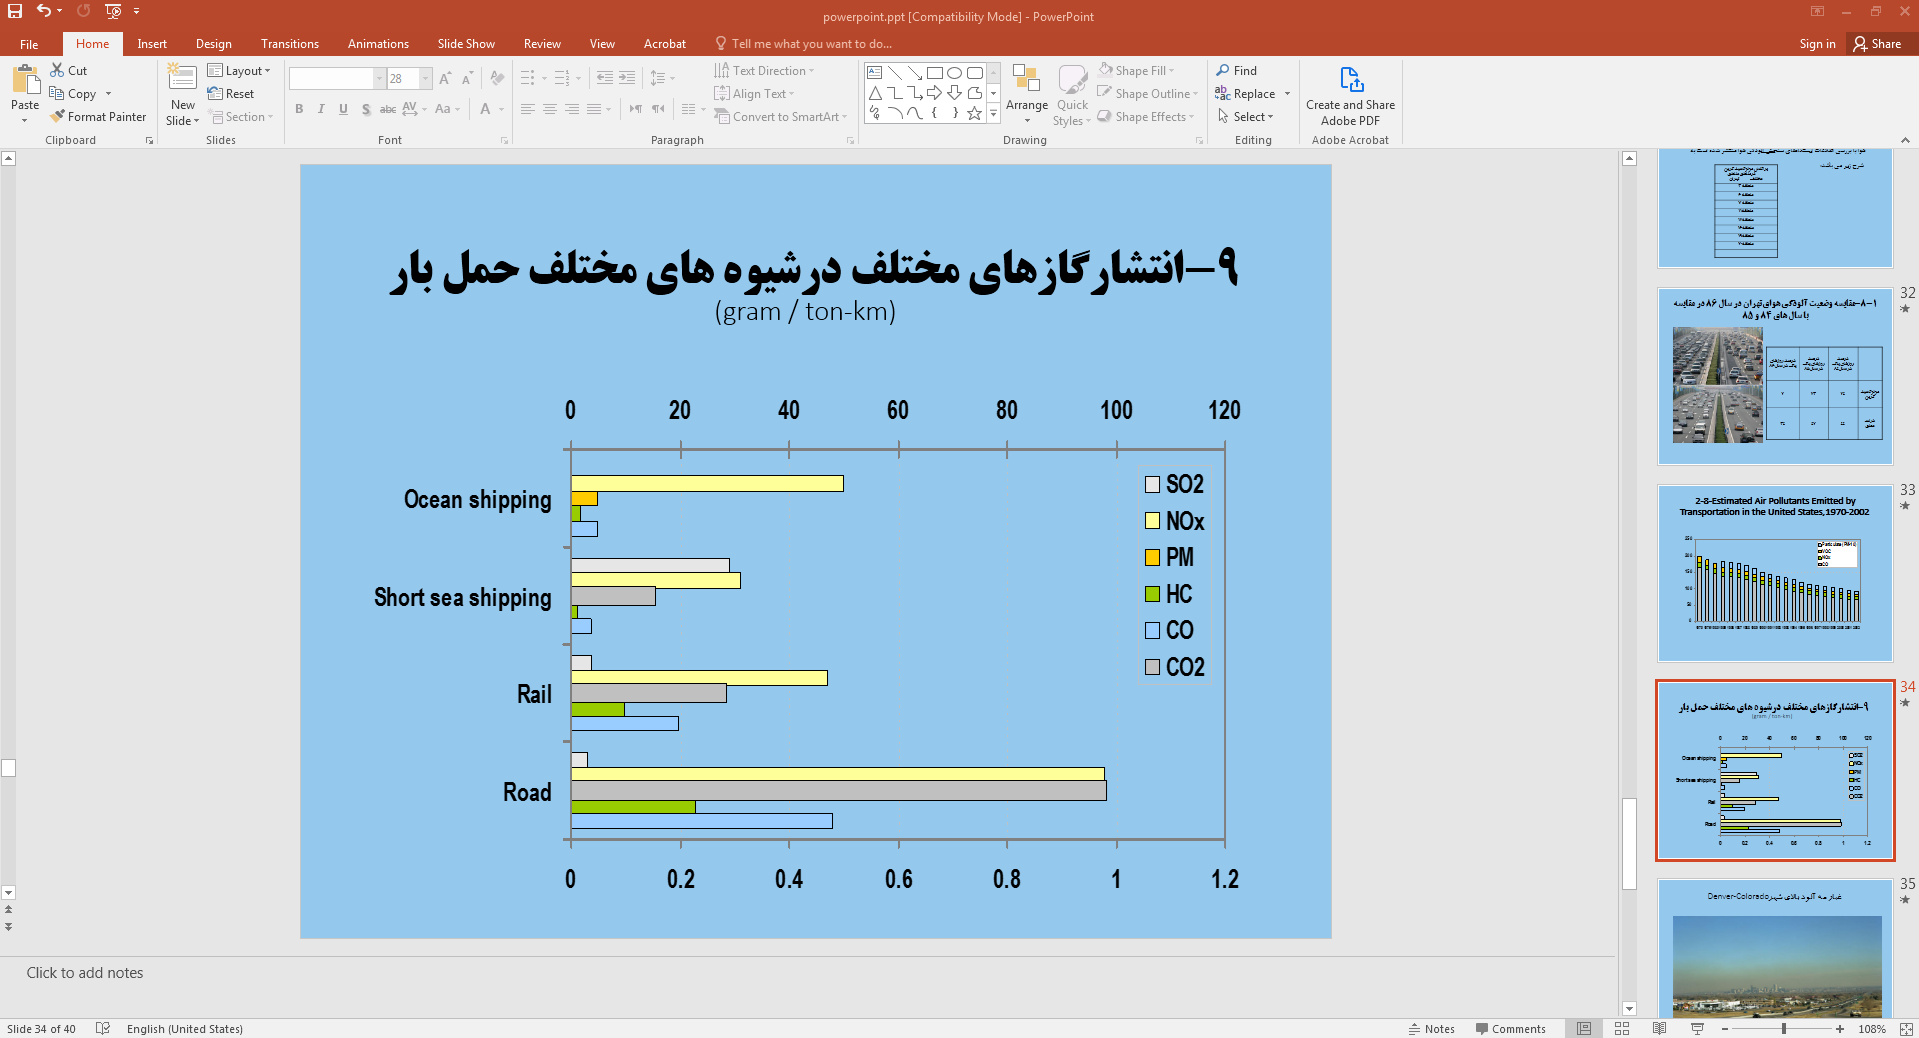Click Sign in link

click(1817, 44)
